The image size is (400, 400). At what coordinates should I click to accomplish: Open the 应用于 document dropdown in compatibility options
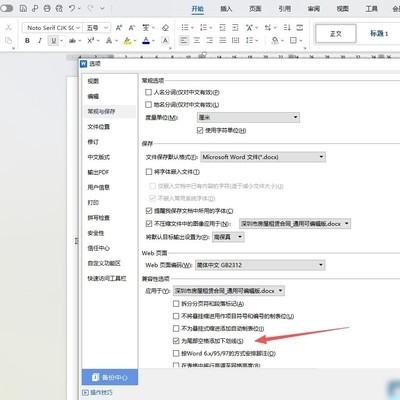coord(229,291)
